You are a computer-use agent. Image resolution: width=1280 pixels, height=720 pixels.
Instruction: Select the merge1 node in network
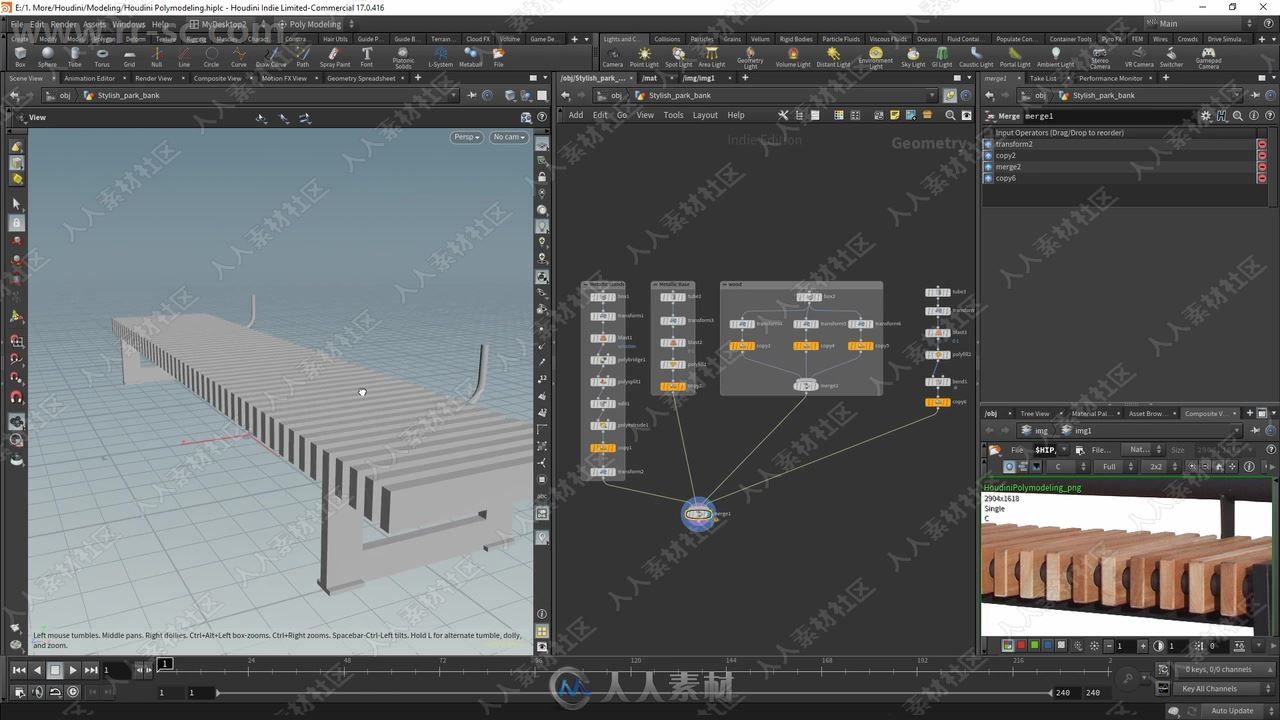699,514
